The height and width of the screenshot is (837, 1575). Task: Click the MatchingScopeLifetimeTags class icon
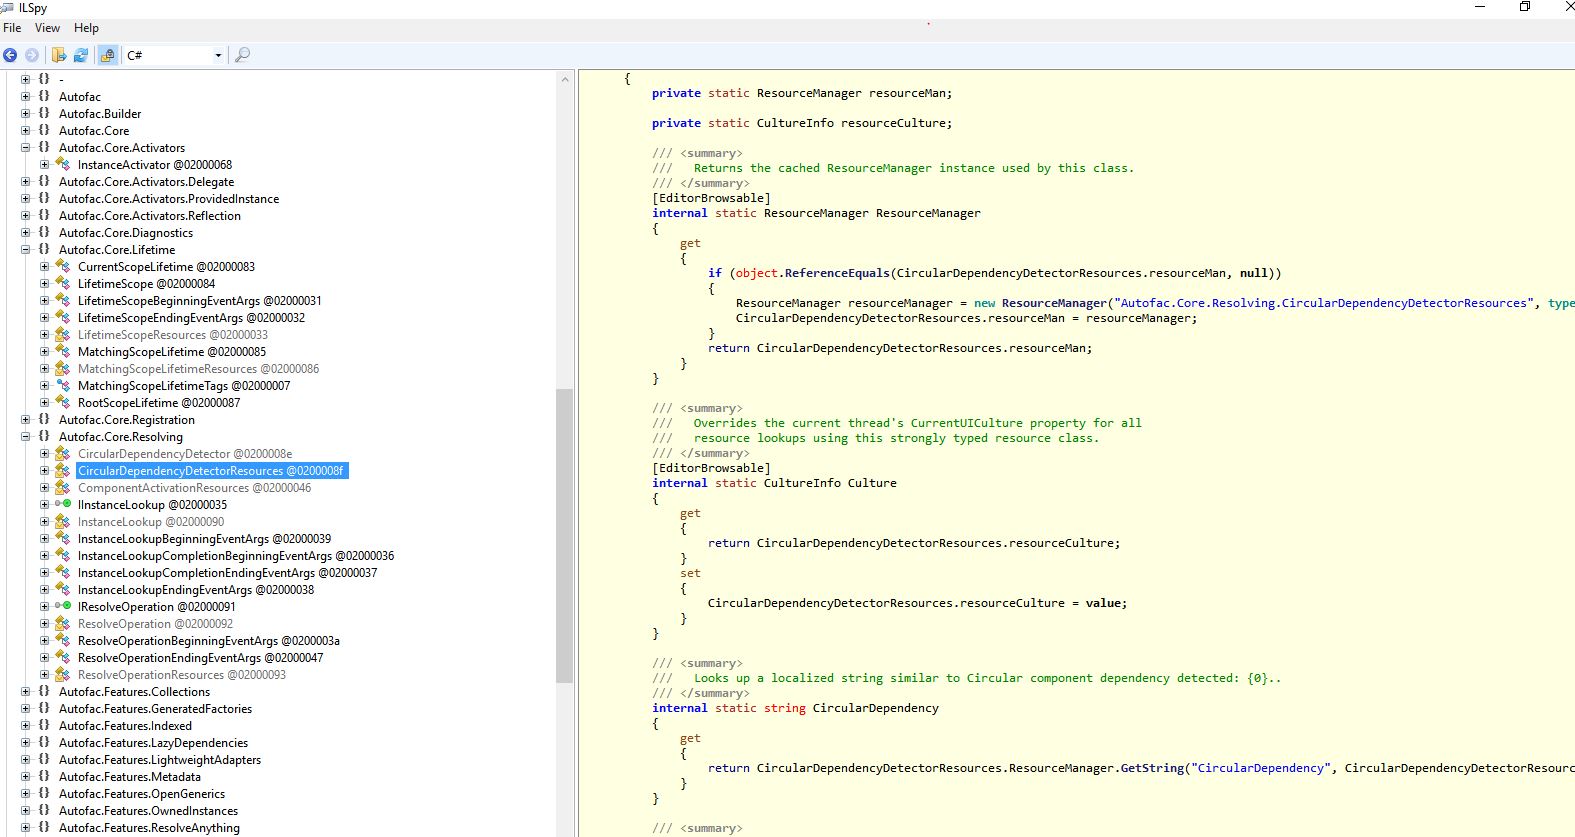tap(63, 386)
